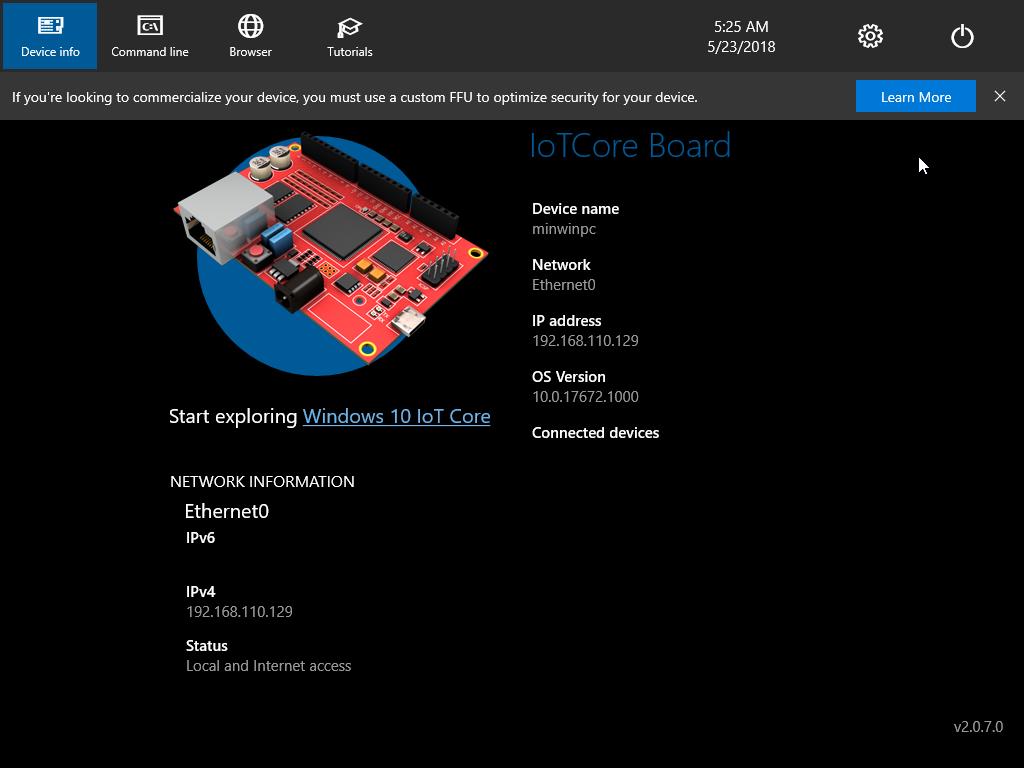
Task: Open the Device info tab
Action: point(50,36)
